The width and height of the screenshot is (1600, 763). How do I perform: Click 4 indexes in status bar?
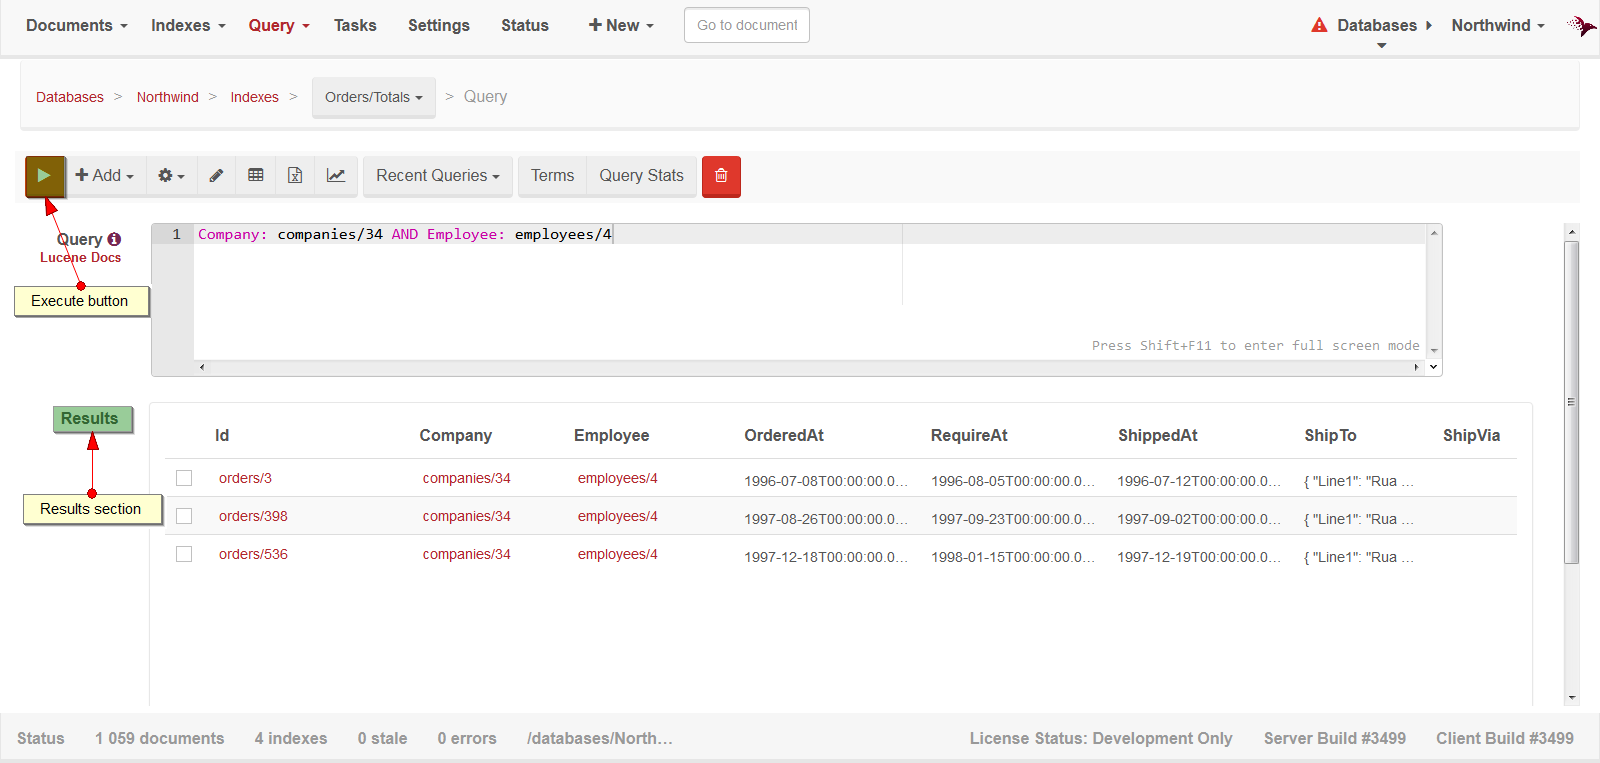tap(291, 738)
